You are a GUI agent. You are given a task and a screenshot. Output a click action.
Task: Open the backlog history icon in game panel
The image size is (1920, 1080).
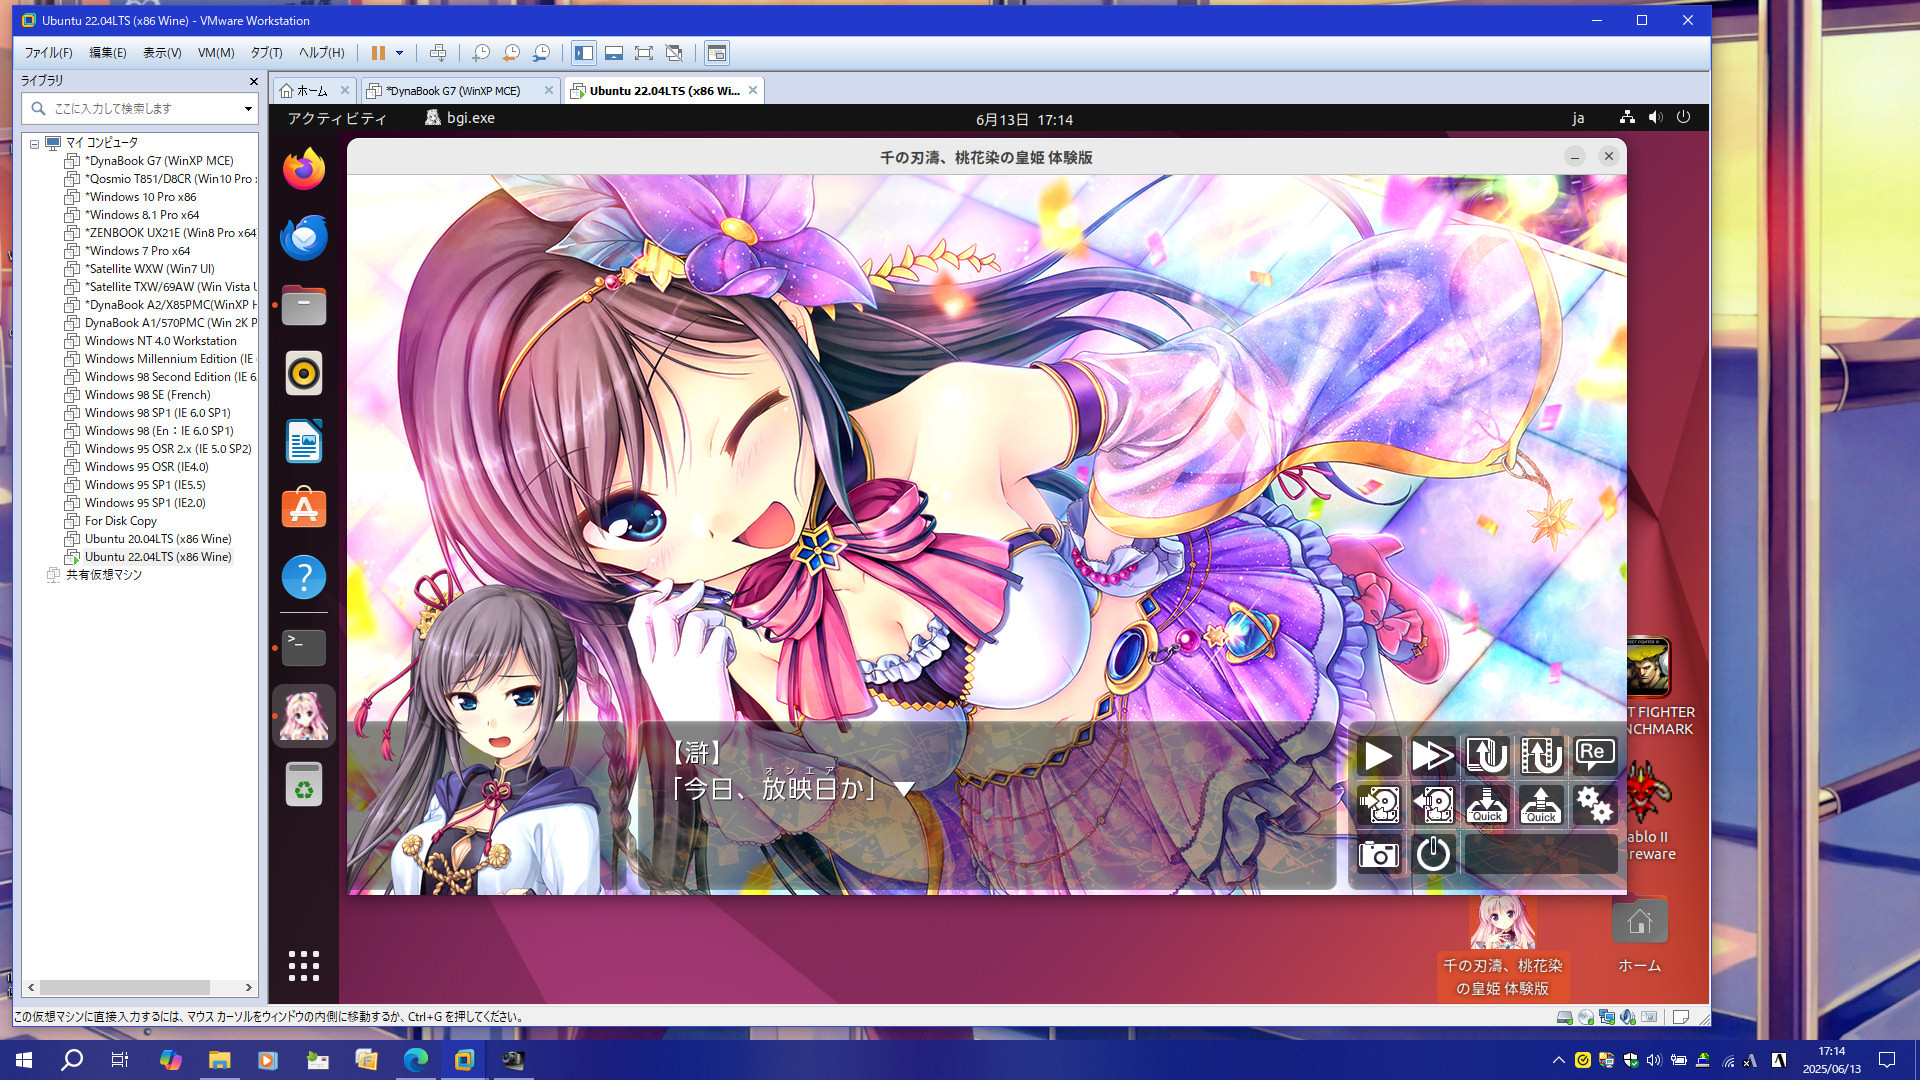click(x=1487, y=755)
